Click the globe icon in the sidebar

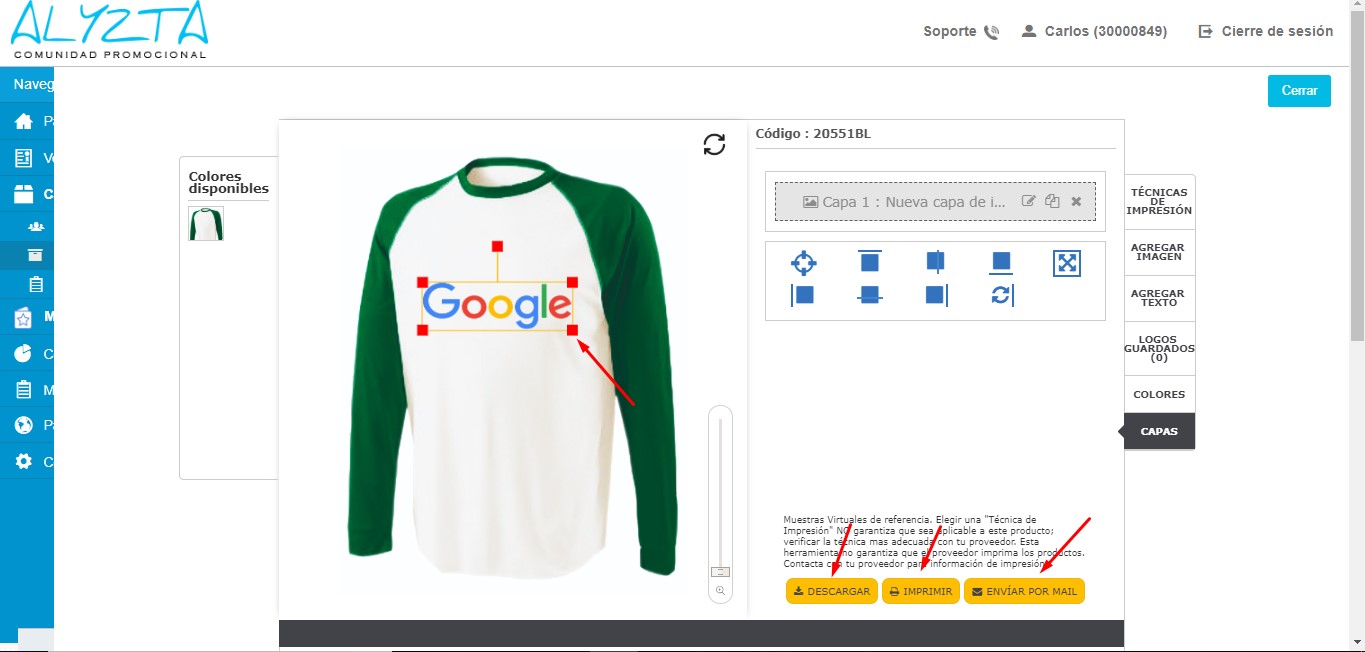pos(24,425)
